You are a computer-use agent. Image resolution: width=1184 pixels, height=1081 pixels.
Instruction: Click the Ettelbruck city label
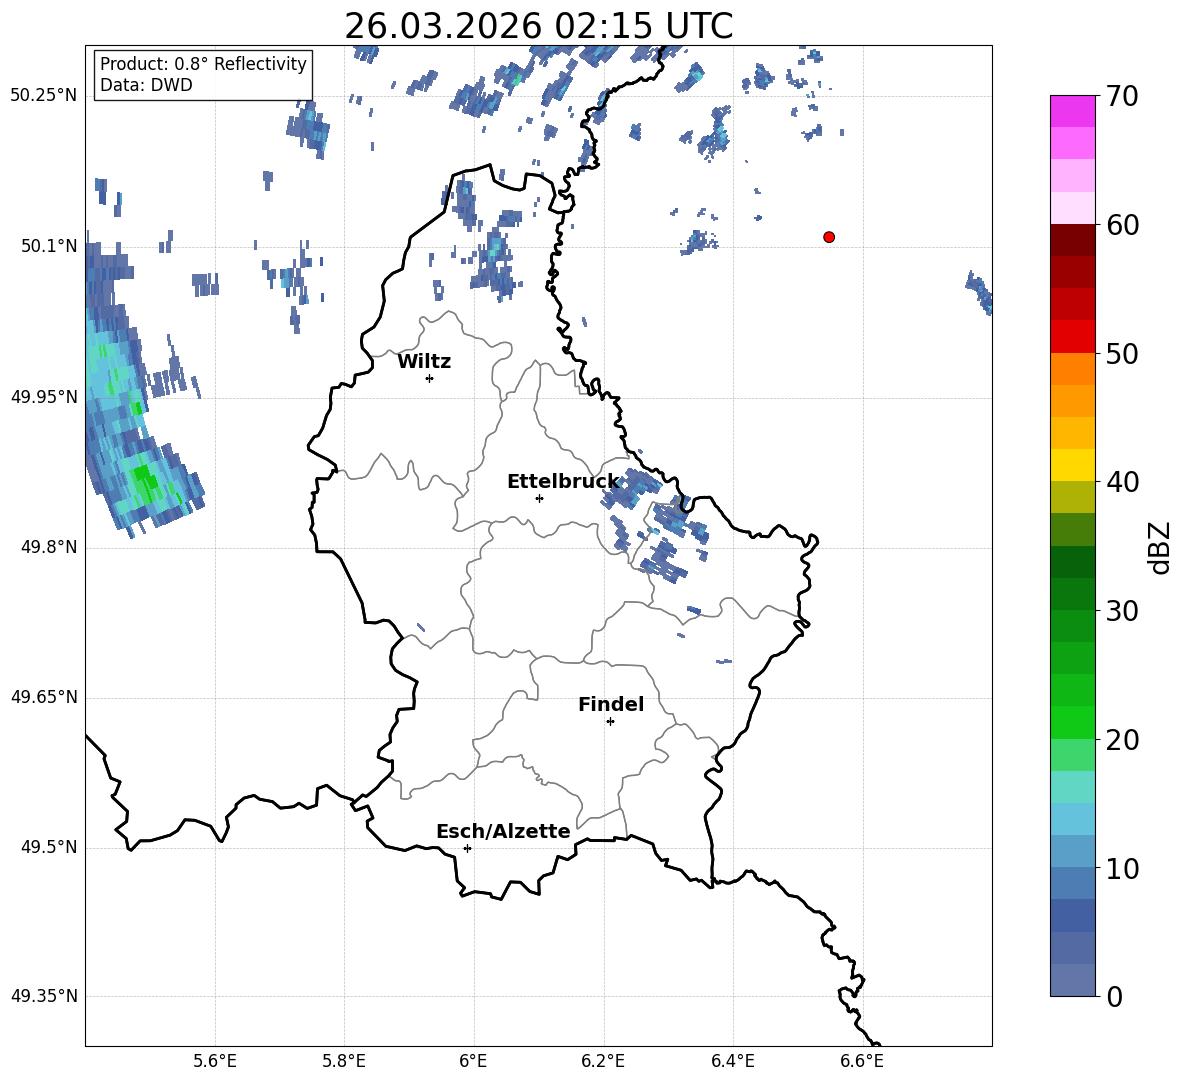point(563,482)
